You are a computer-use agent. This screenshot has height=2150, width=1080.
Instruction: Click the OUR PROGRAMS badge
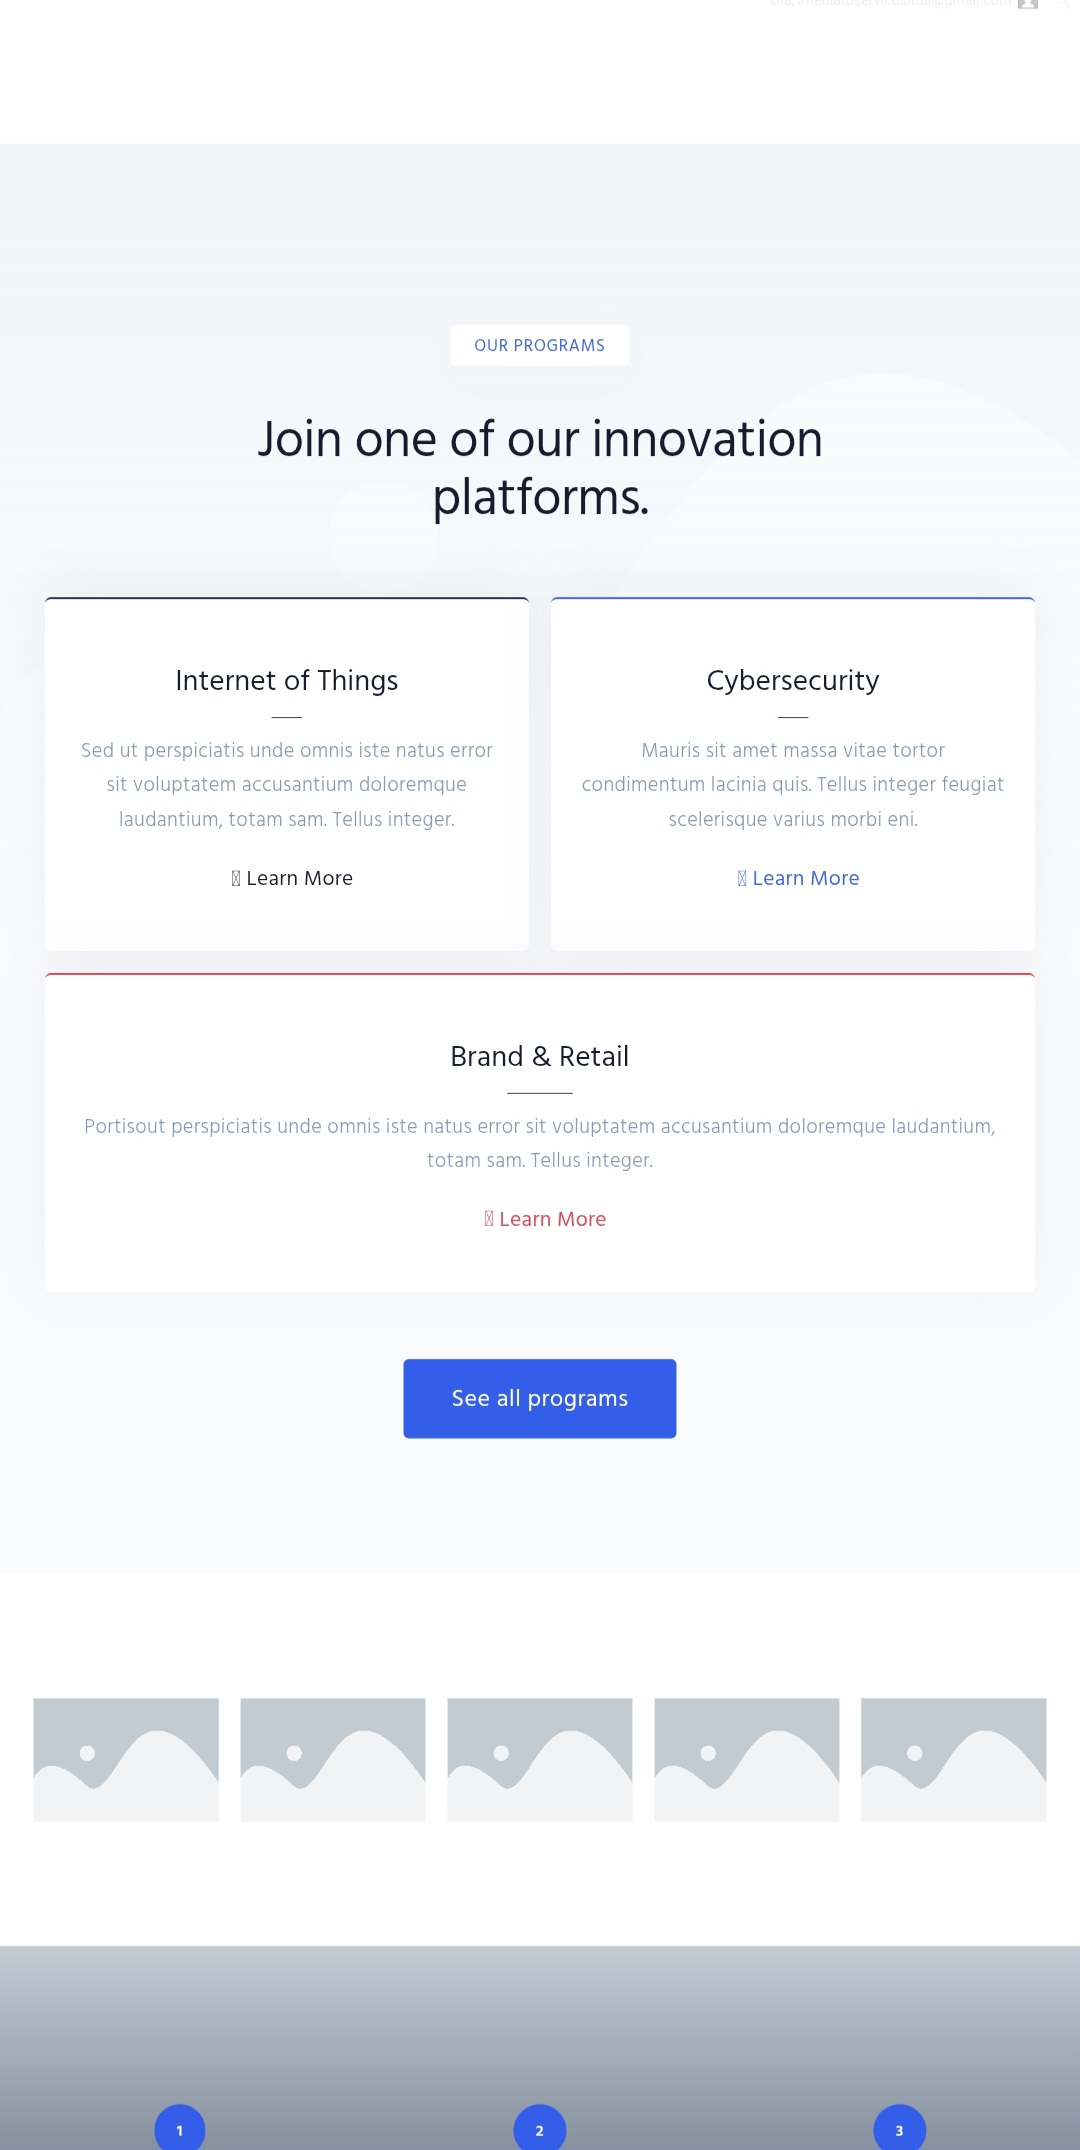pos(540,345)
